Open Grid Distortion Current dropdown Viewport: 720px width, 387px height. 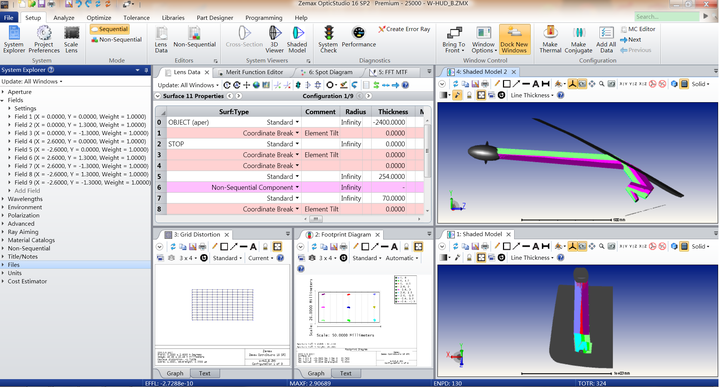click(x=260, y=258)
